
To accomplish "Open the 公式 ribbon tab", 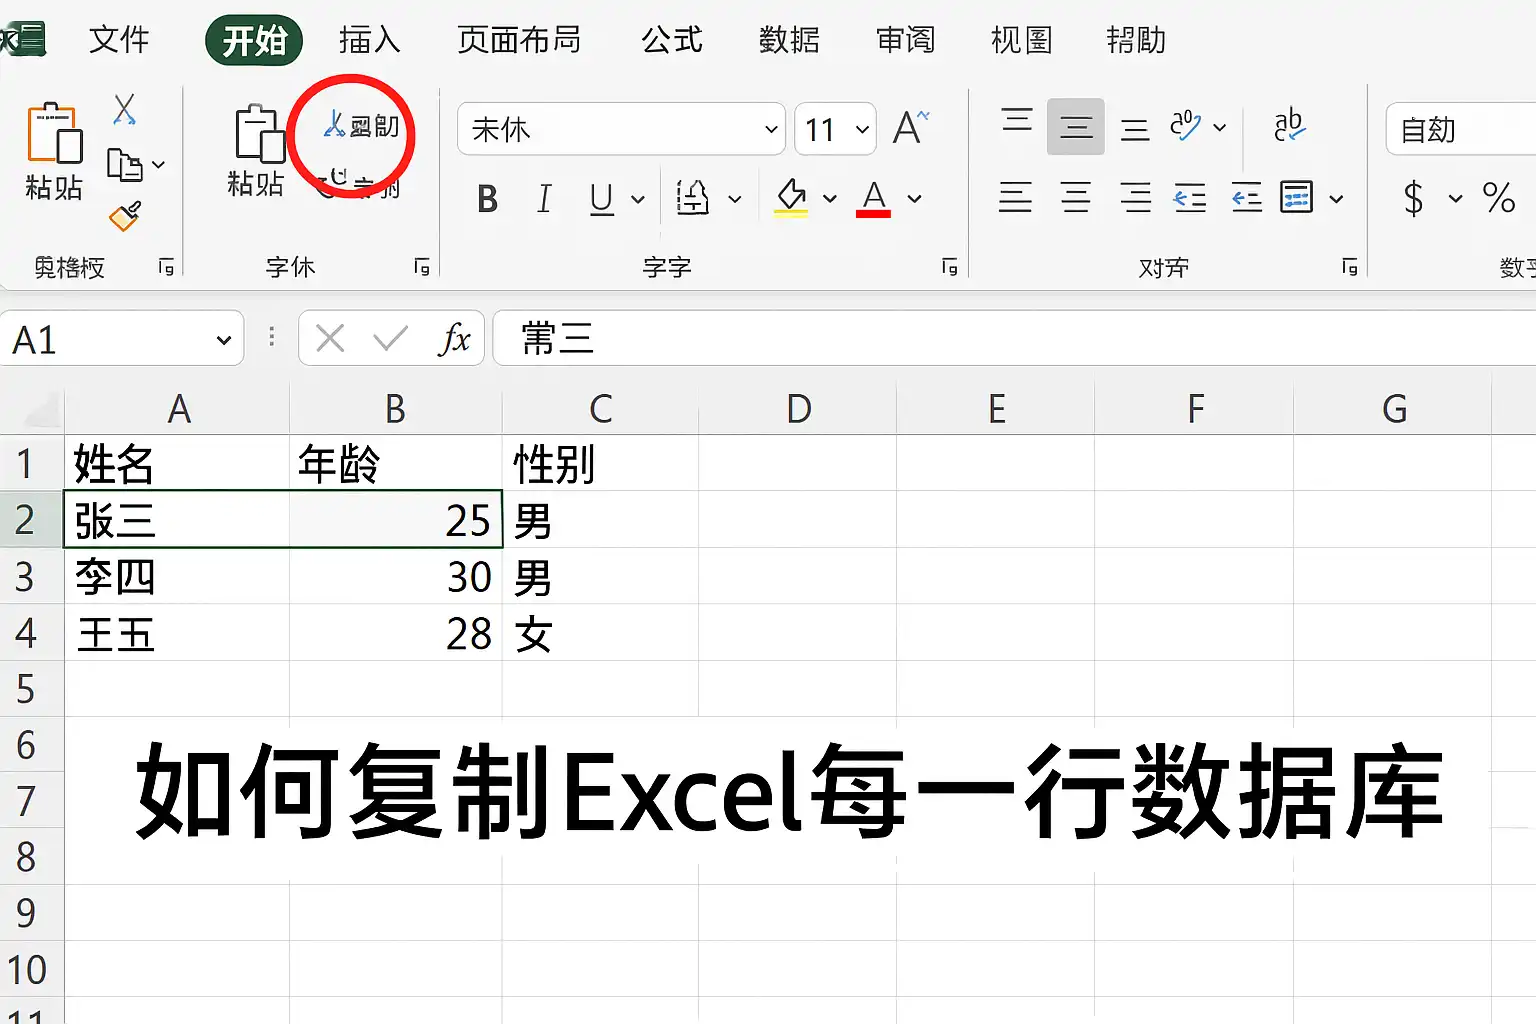I will 672,40.
